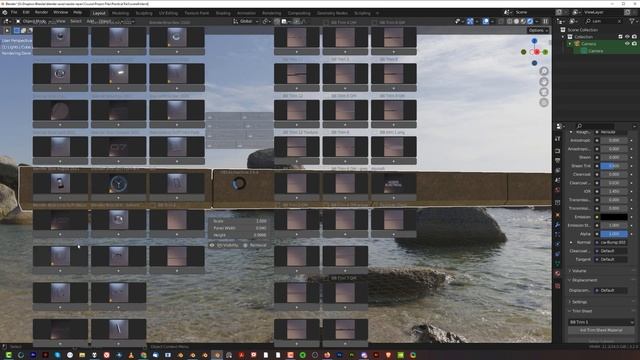
Task: Clear the outliner search text
Action: [x=619, y=21]
